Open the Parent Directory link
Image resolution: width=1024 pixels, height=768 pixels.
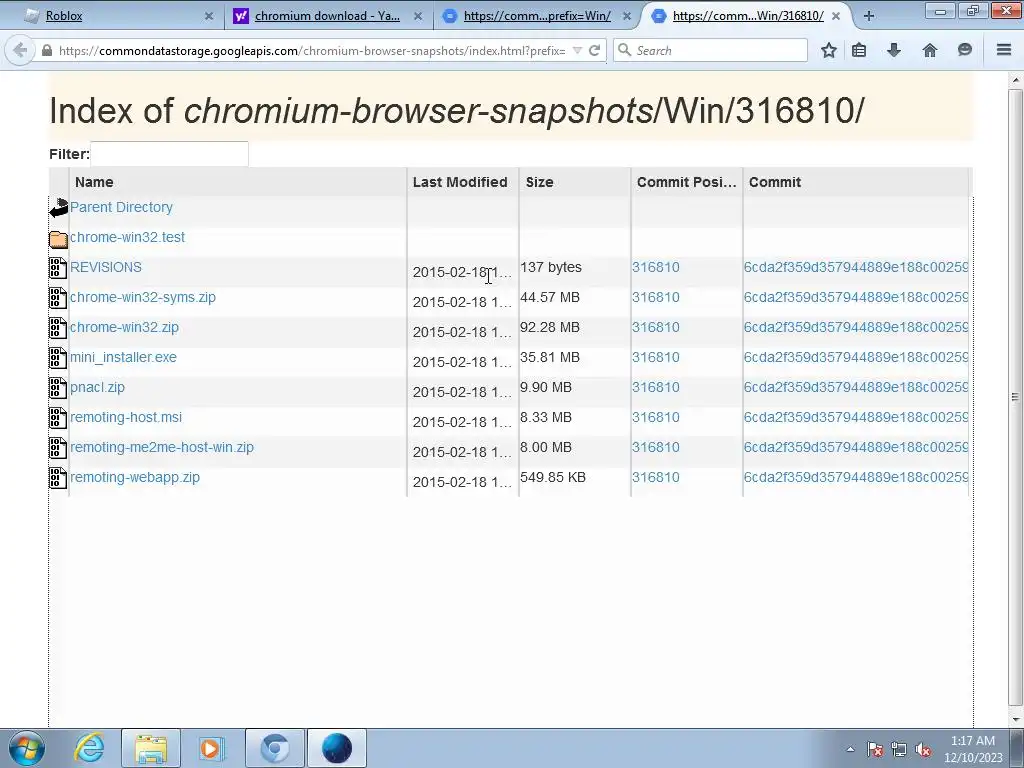pos(121,207)
